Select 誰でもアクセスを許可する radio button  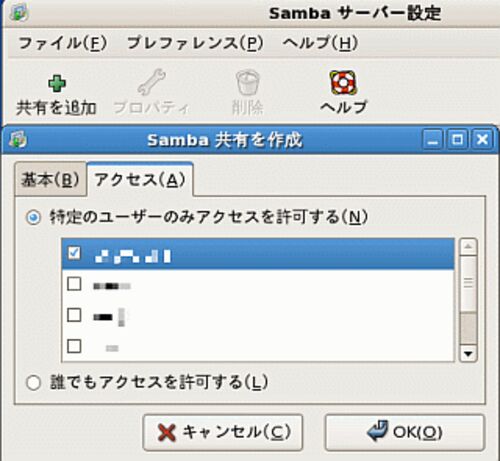(x=33, y=383)
